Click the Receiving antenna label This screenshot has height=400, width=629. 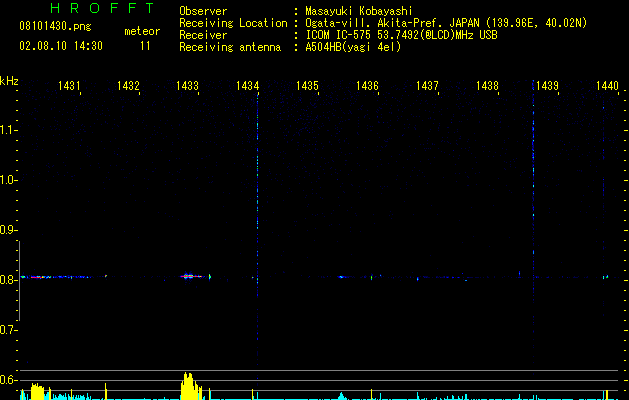230,47
